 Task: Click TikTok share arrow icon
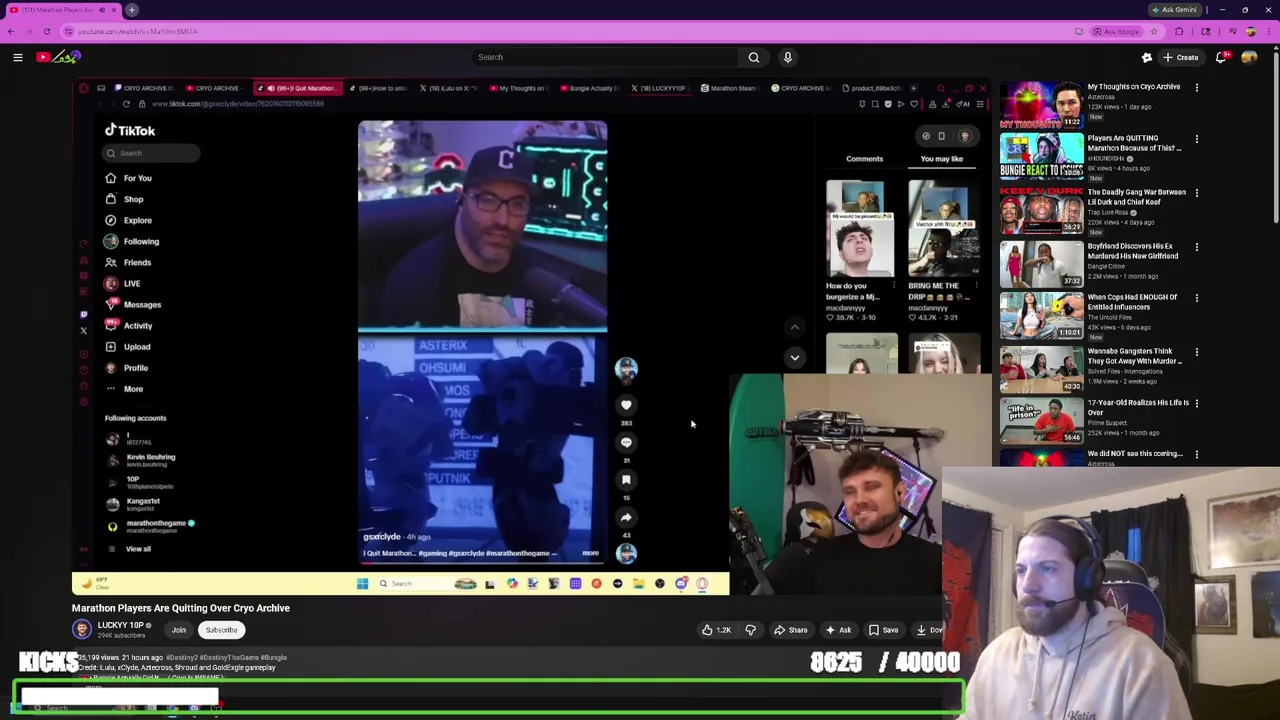(x=626, y=517)
